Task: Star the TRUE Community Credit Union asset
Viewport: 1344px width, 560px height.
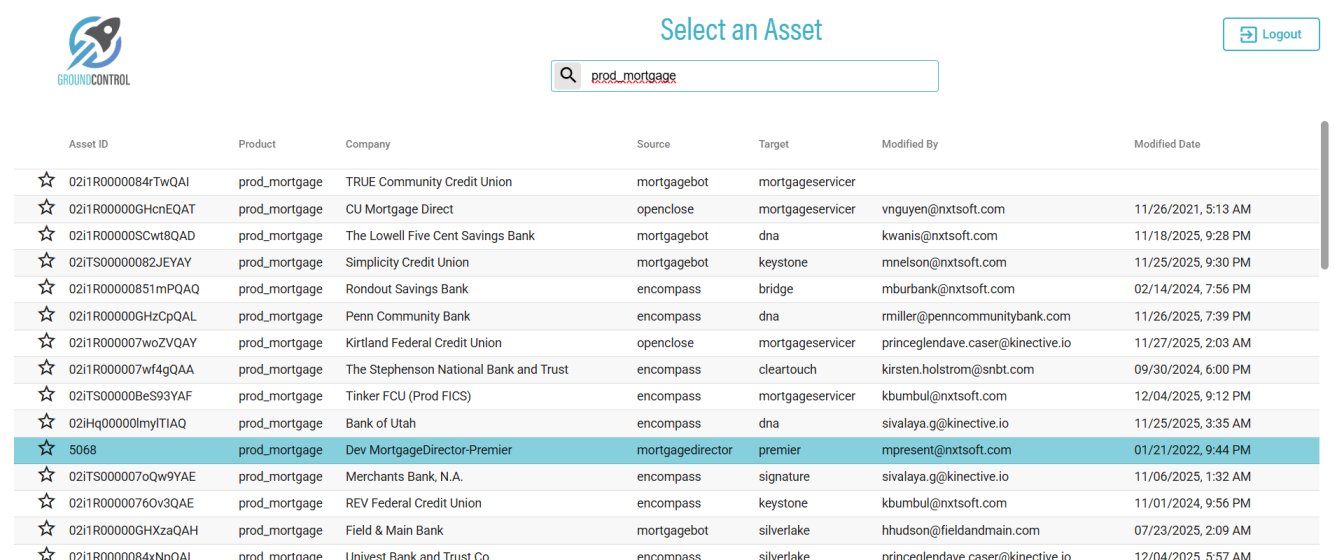Action: pyautogui.click(x=46, y=181)
